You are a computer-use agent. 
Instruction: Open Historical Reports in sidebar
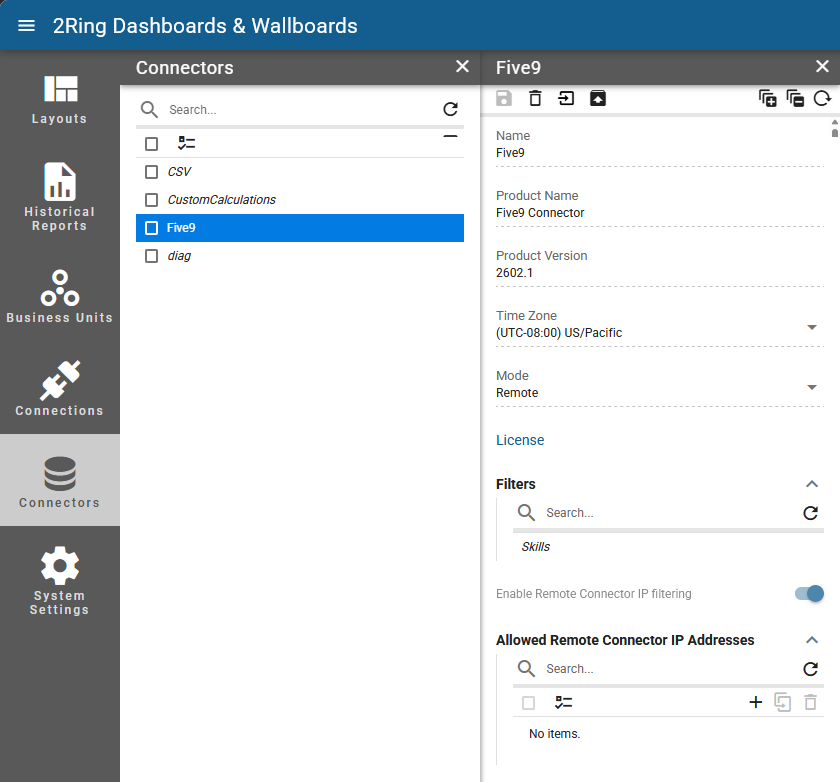tap(59, 197)
